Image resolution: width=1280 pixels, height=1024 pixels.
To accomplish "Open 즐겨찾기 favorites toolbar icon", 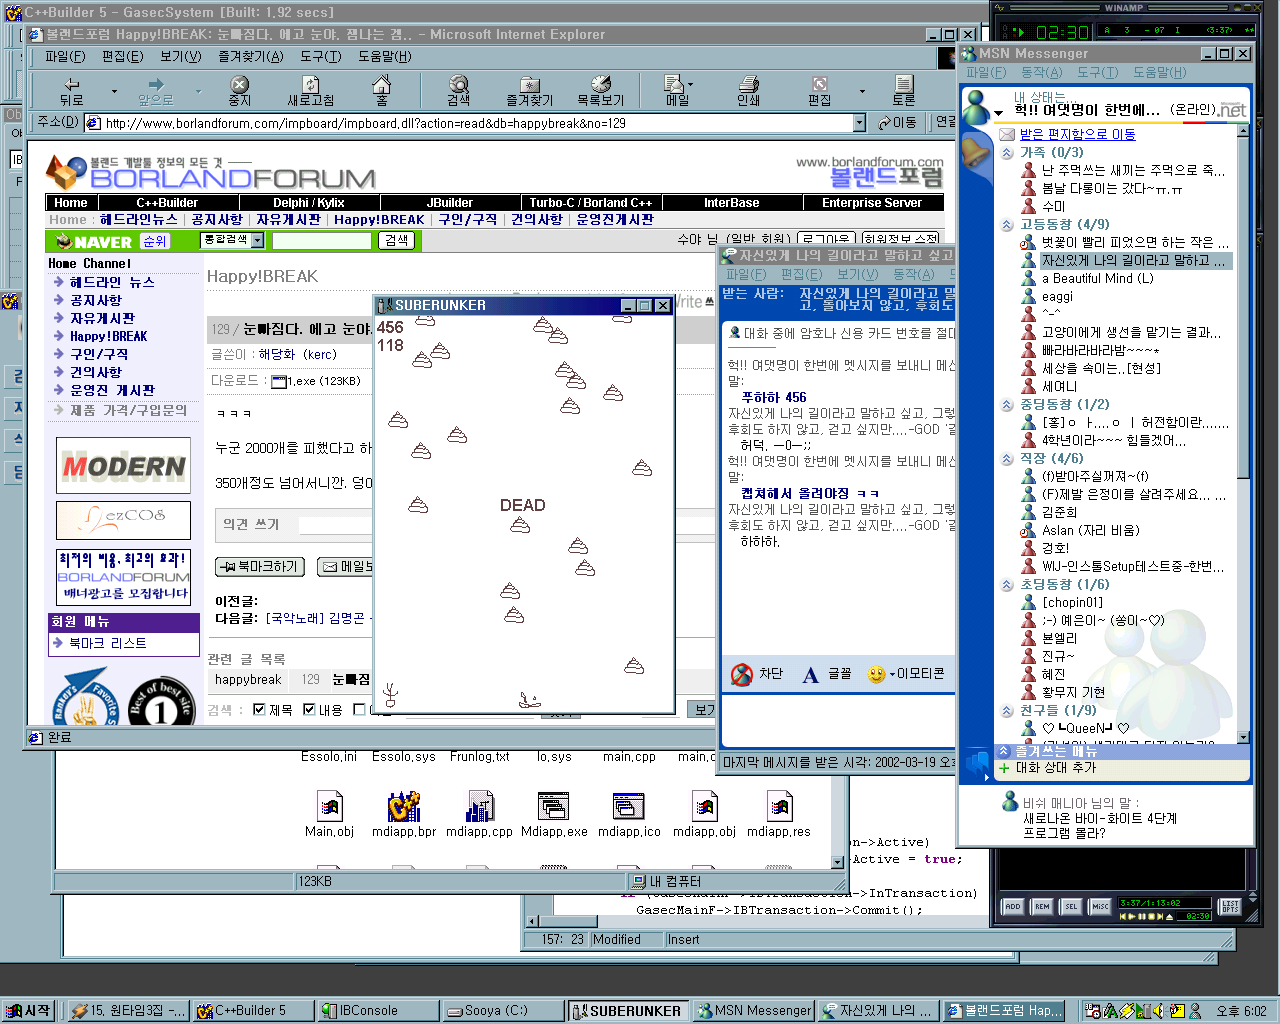I will point(530,90).
